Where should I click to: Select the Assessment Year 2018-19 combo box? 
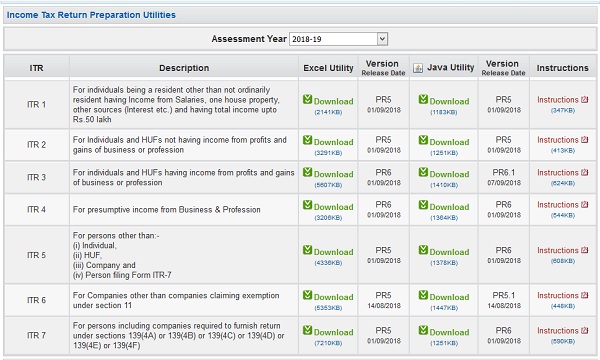point(338,39)
